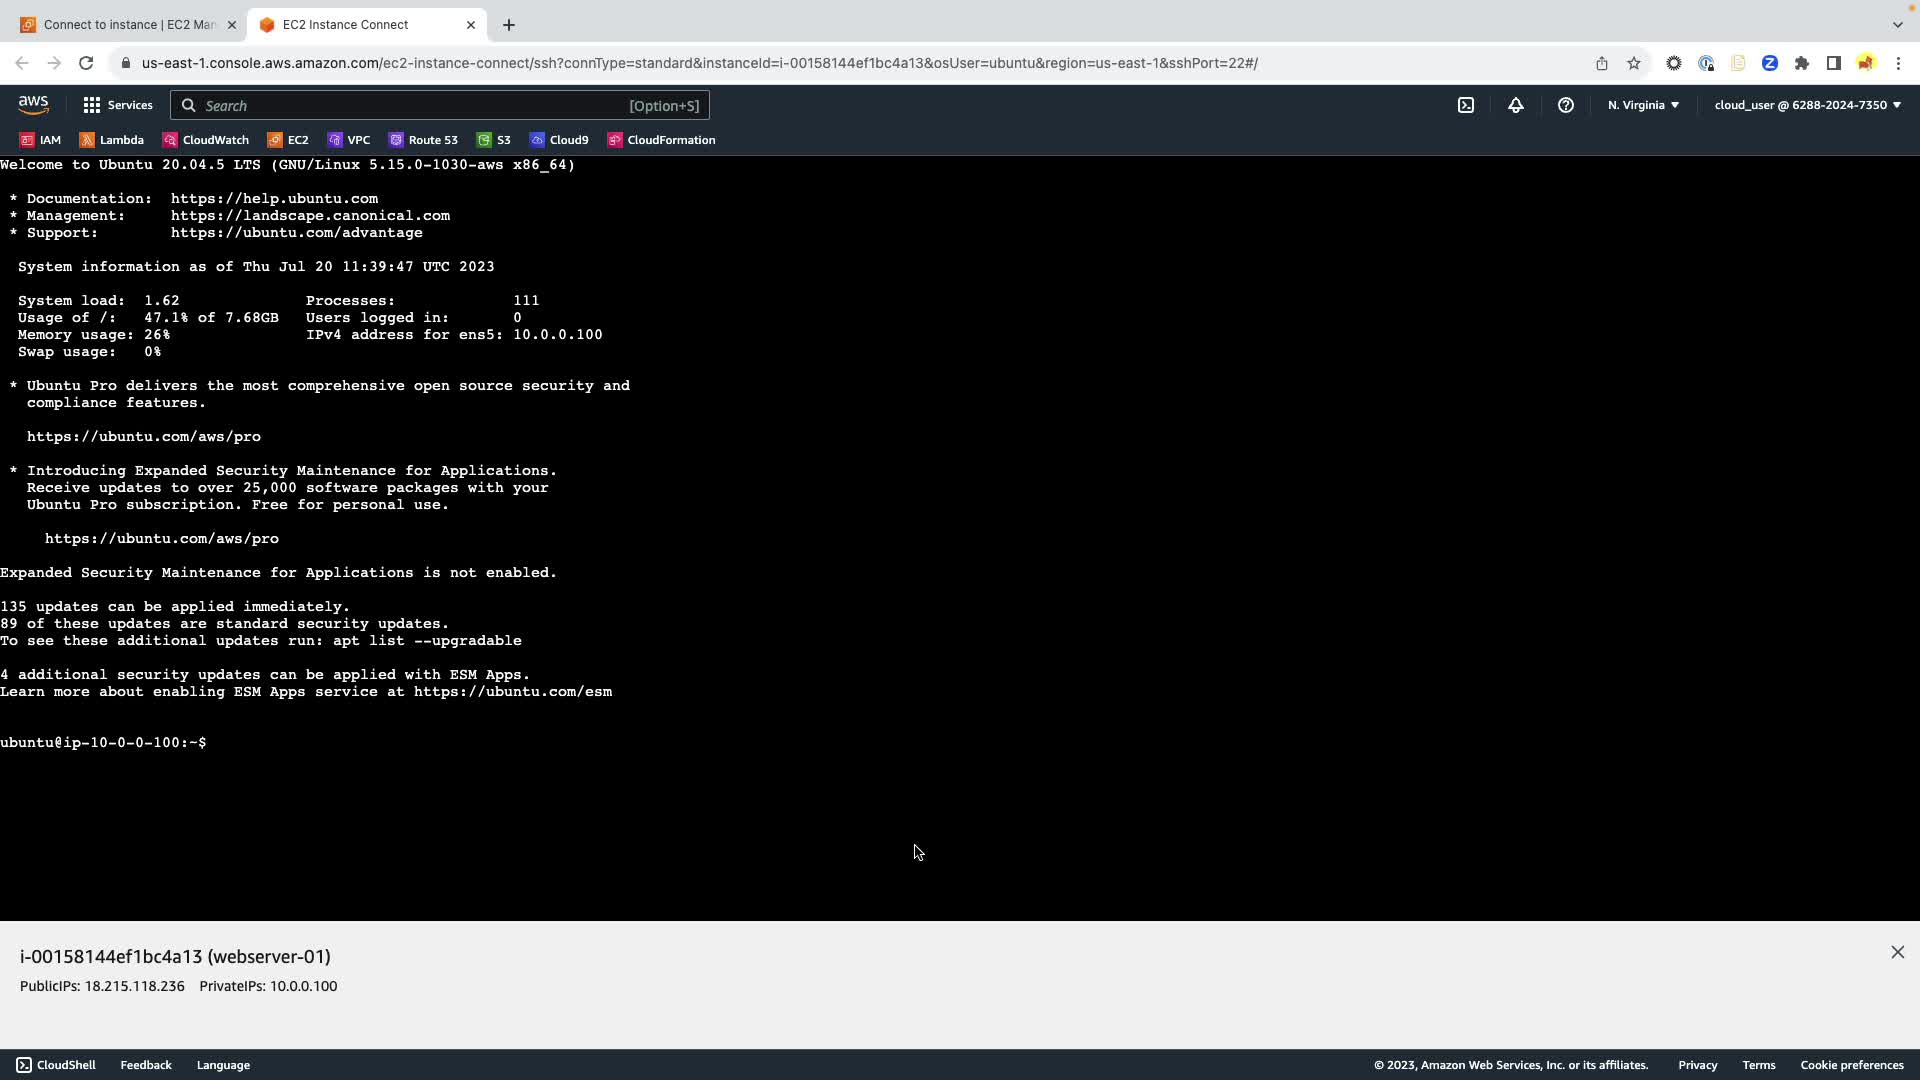Open the CloudWatch favorites shortcut
This screenshot has width=1920, height=1080.
pyautogui.click(x=206, y=140)
